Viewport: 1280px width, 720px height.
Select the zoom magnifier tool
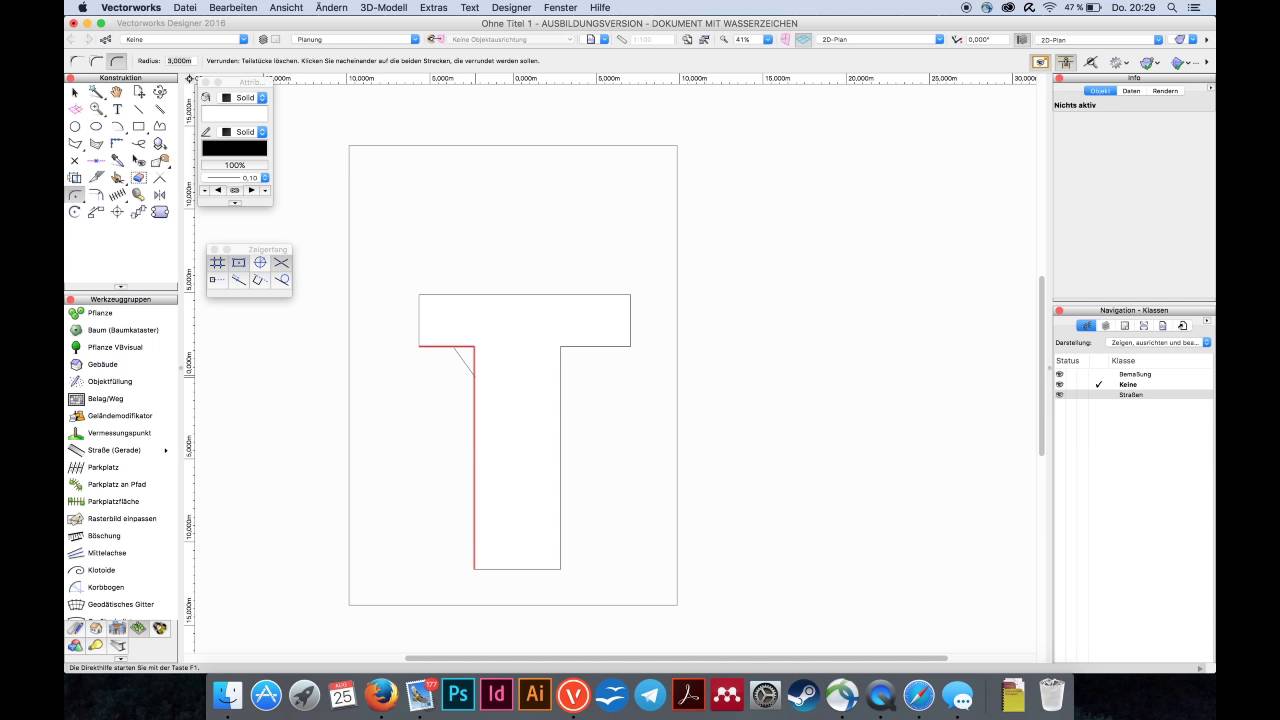[x=96, y=109]
